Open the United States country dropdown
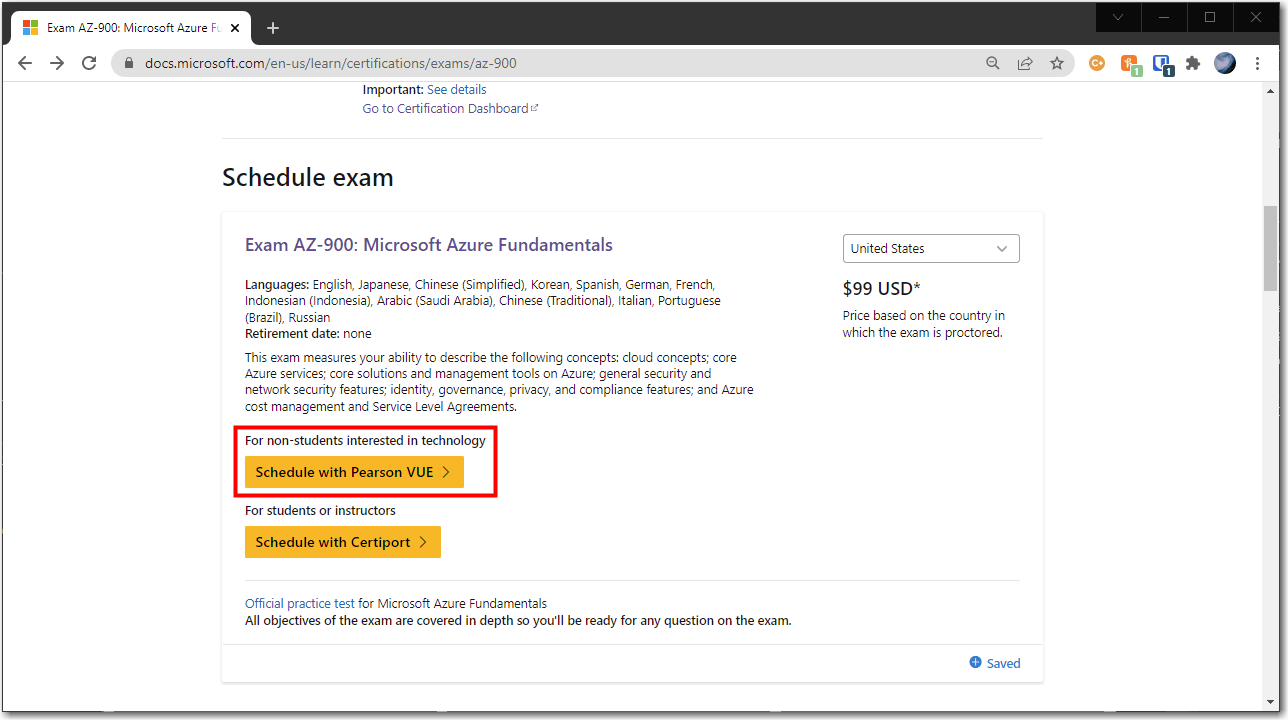This screenshot has width=1288, height=720. pos(931,248)
